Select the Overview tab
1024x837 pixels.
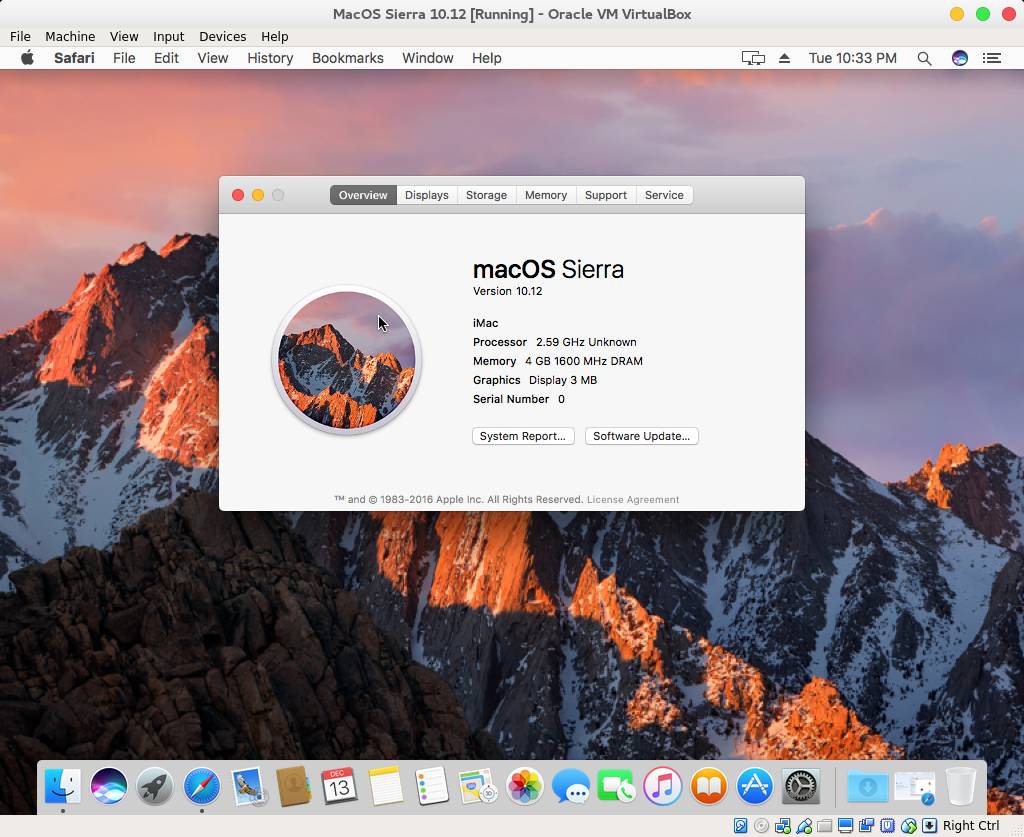click(x=363, y=195)
